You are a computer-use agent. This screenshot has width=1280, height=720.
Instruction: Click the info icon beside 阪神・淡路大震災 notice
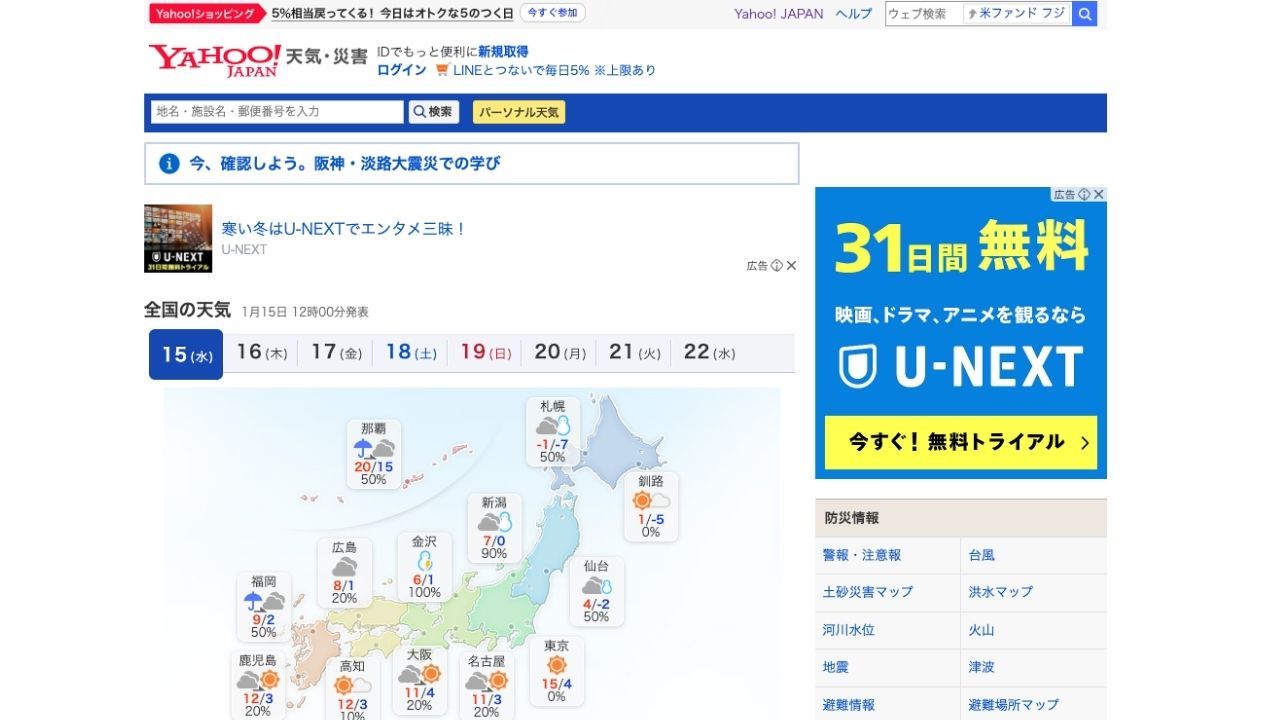point(170,163)
